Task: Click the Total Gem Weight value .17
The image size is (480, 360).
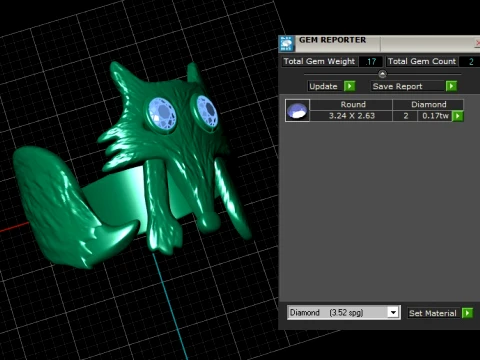Action: click(x=371, y=62)
